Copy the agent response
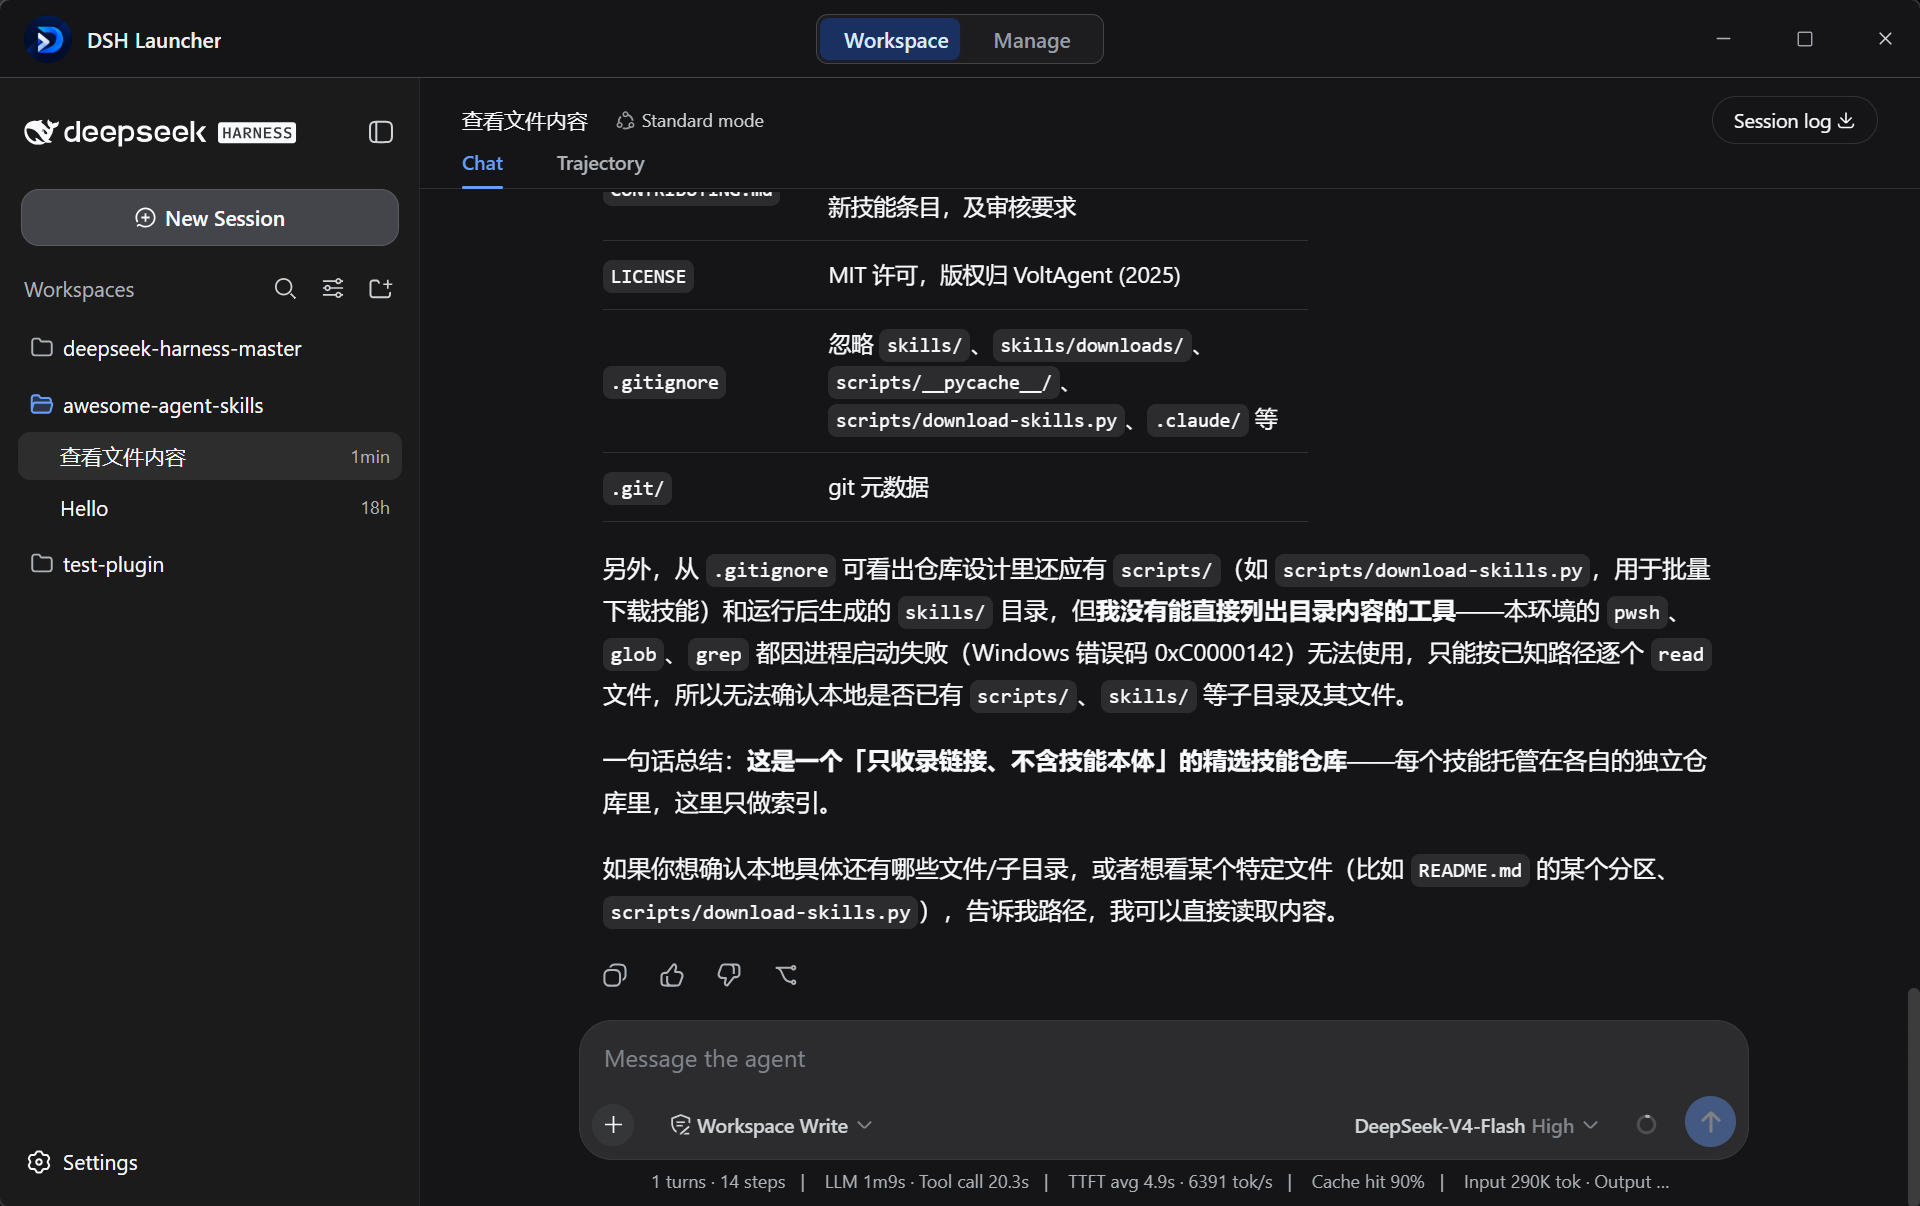1920x1206 pixels. [x=615, y=975]
